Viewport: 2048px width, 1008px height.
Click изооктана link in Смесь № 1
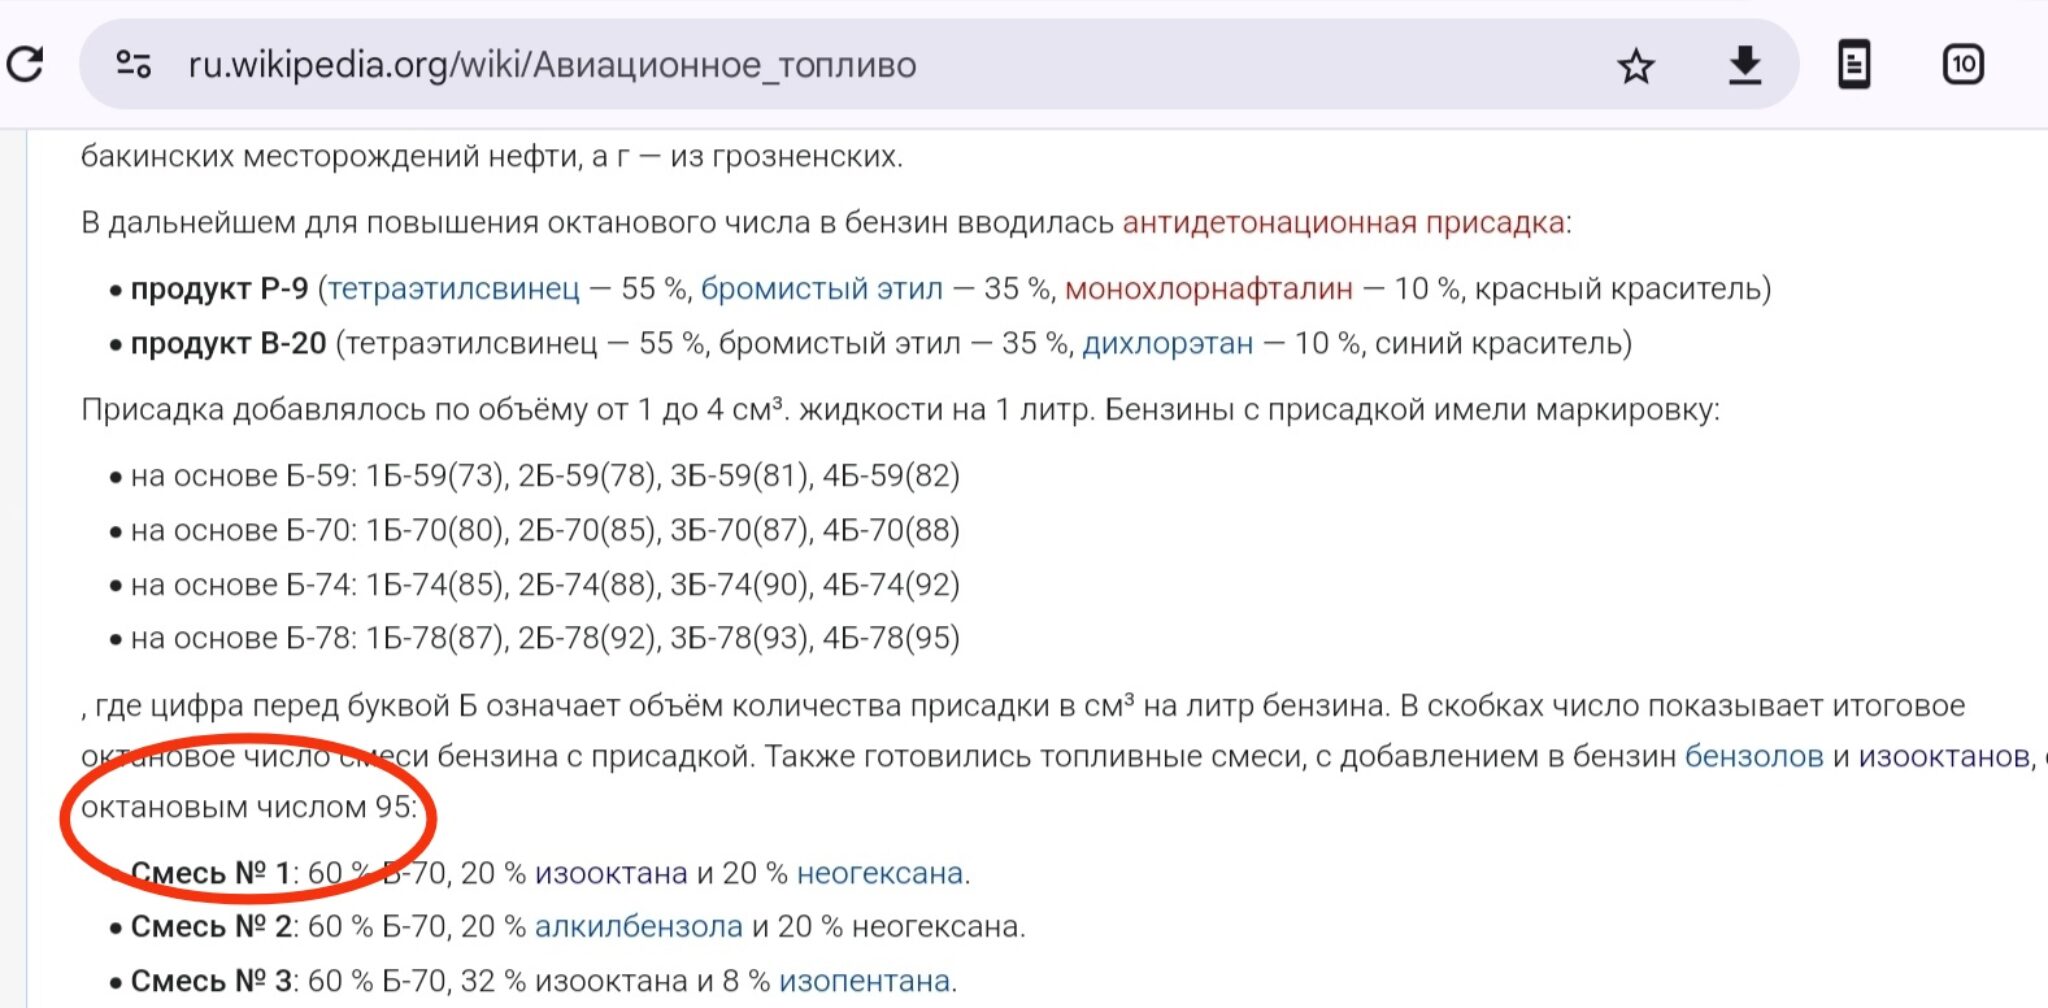coord(611,873)
